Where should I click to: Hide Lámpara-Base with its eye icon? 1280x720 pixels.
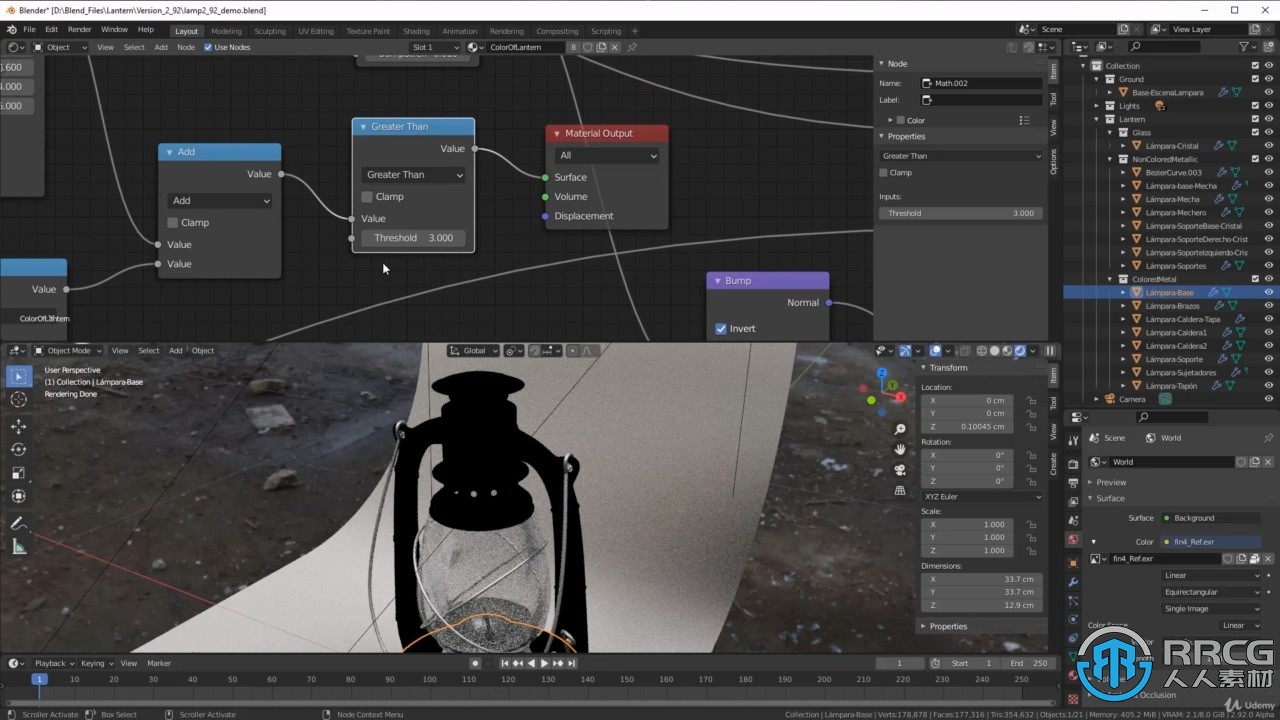1269,292
